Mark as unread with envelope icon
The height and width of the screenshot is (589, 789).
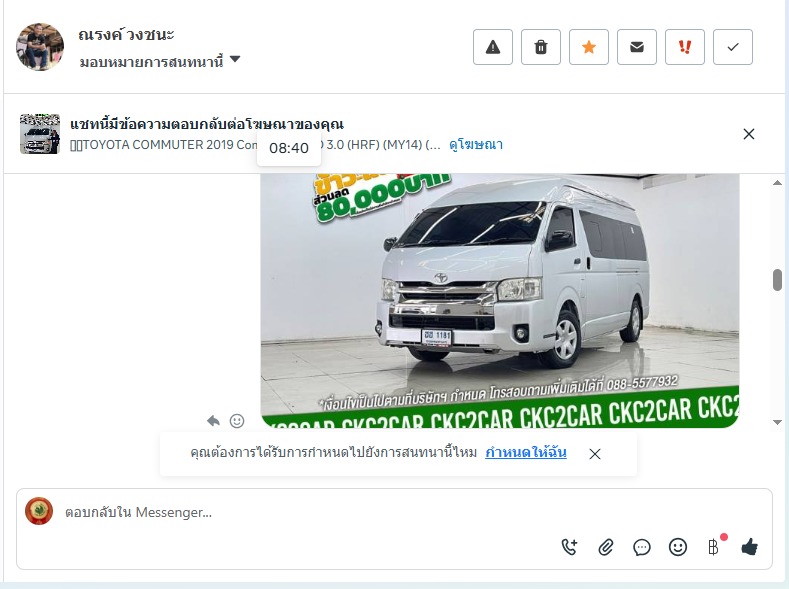point(637,47)
